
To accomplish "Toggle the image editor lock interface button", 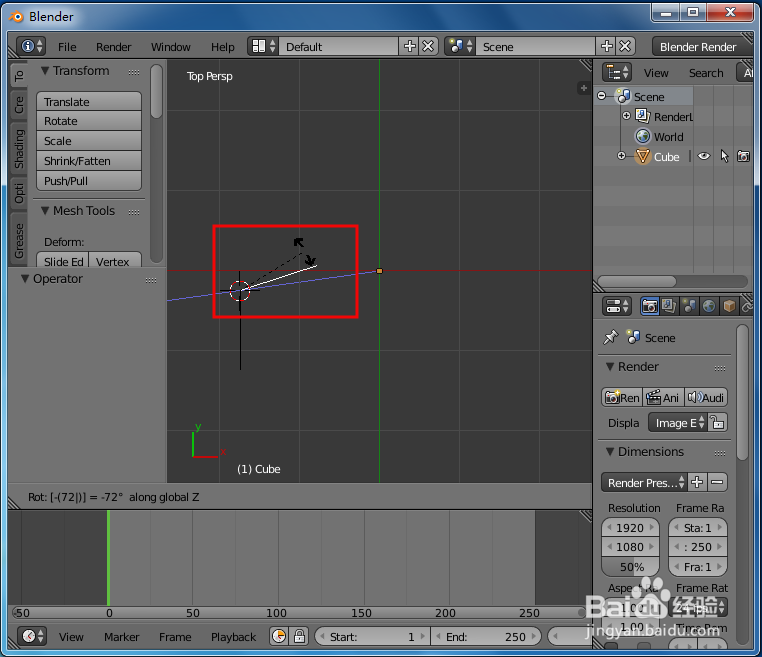I will click(x=717, y=422).
